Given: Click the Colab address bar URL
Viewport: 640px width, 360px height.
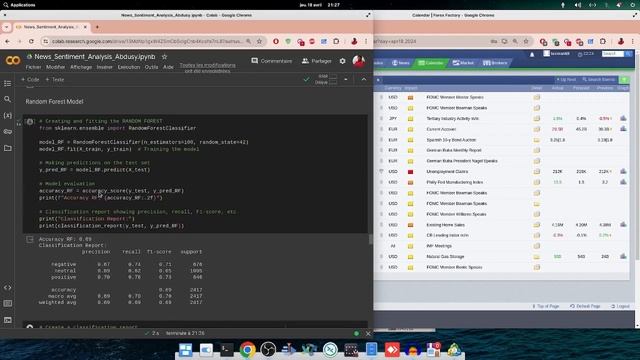Looking at the screenshot, I should [x=147, y=41].
